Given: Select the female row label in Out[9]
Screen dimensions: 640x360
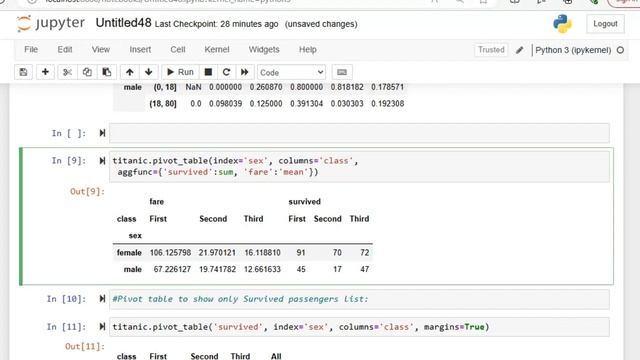Looking at the screenshot, I should coord(129,253).
